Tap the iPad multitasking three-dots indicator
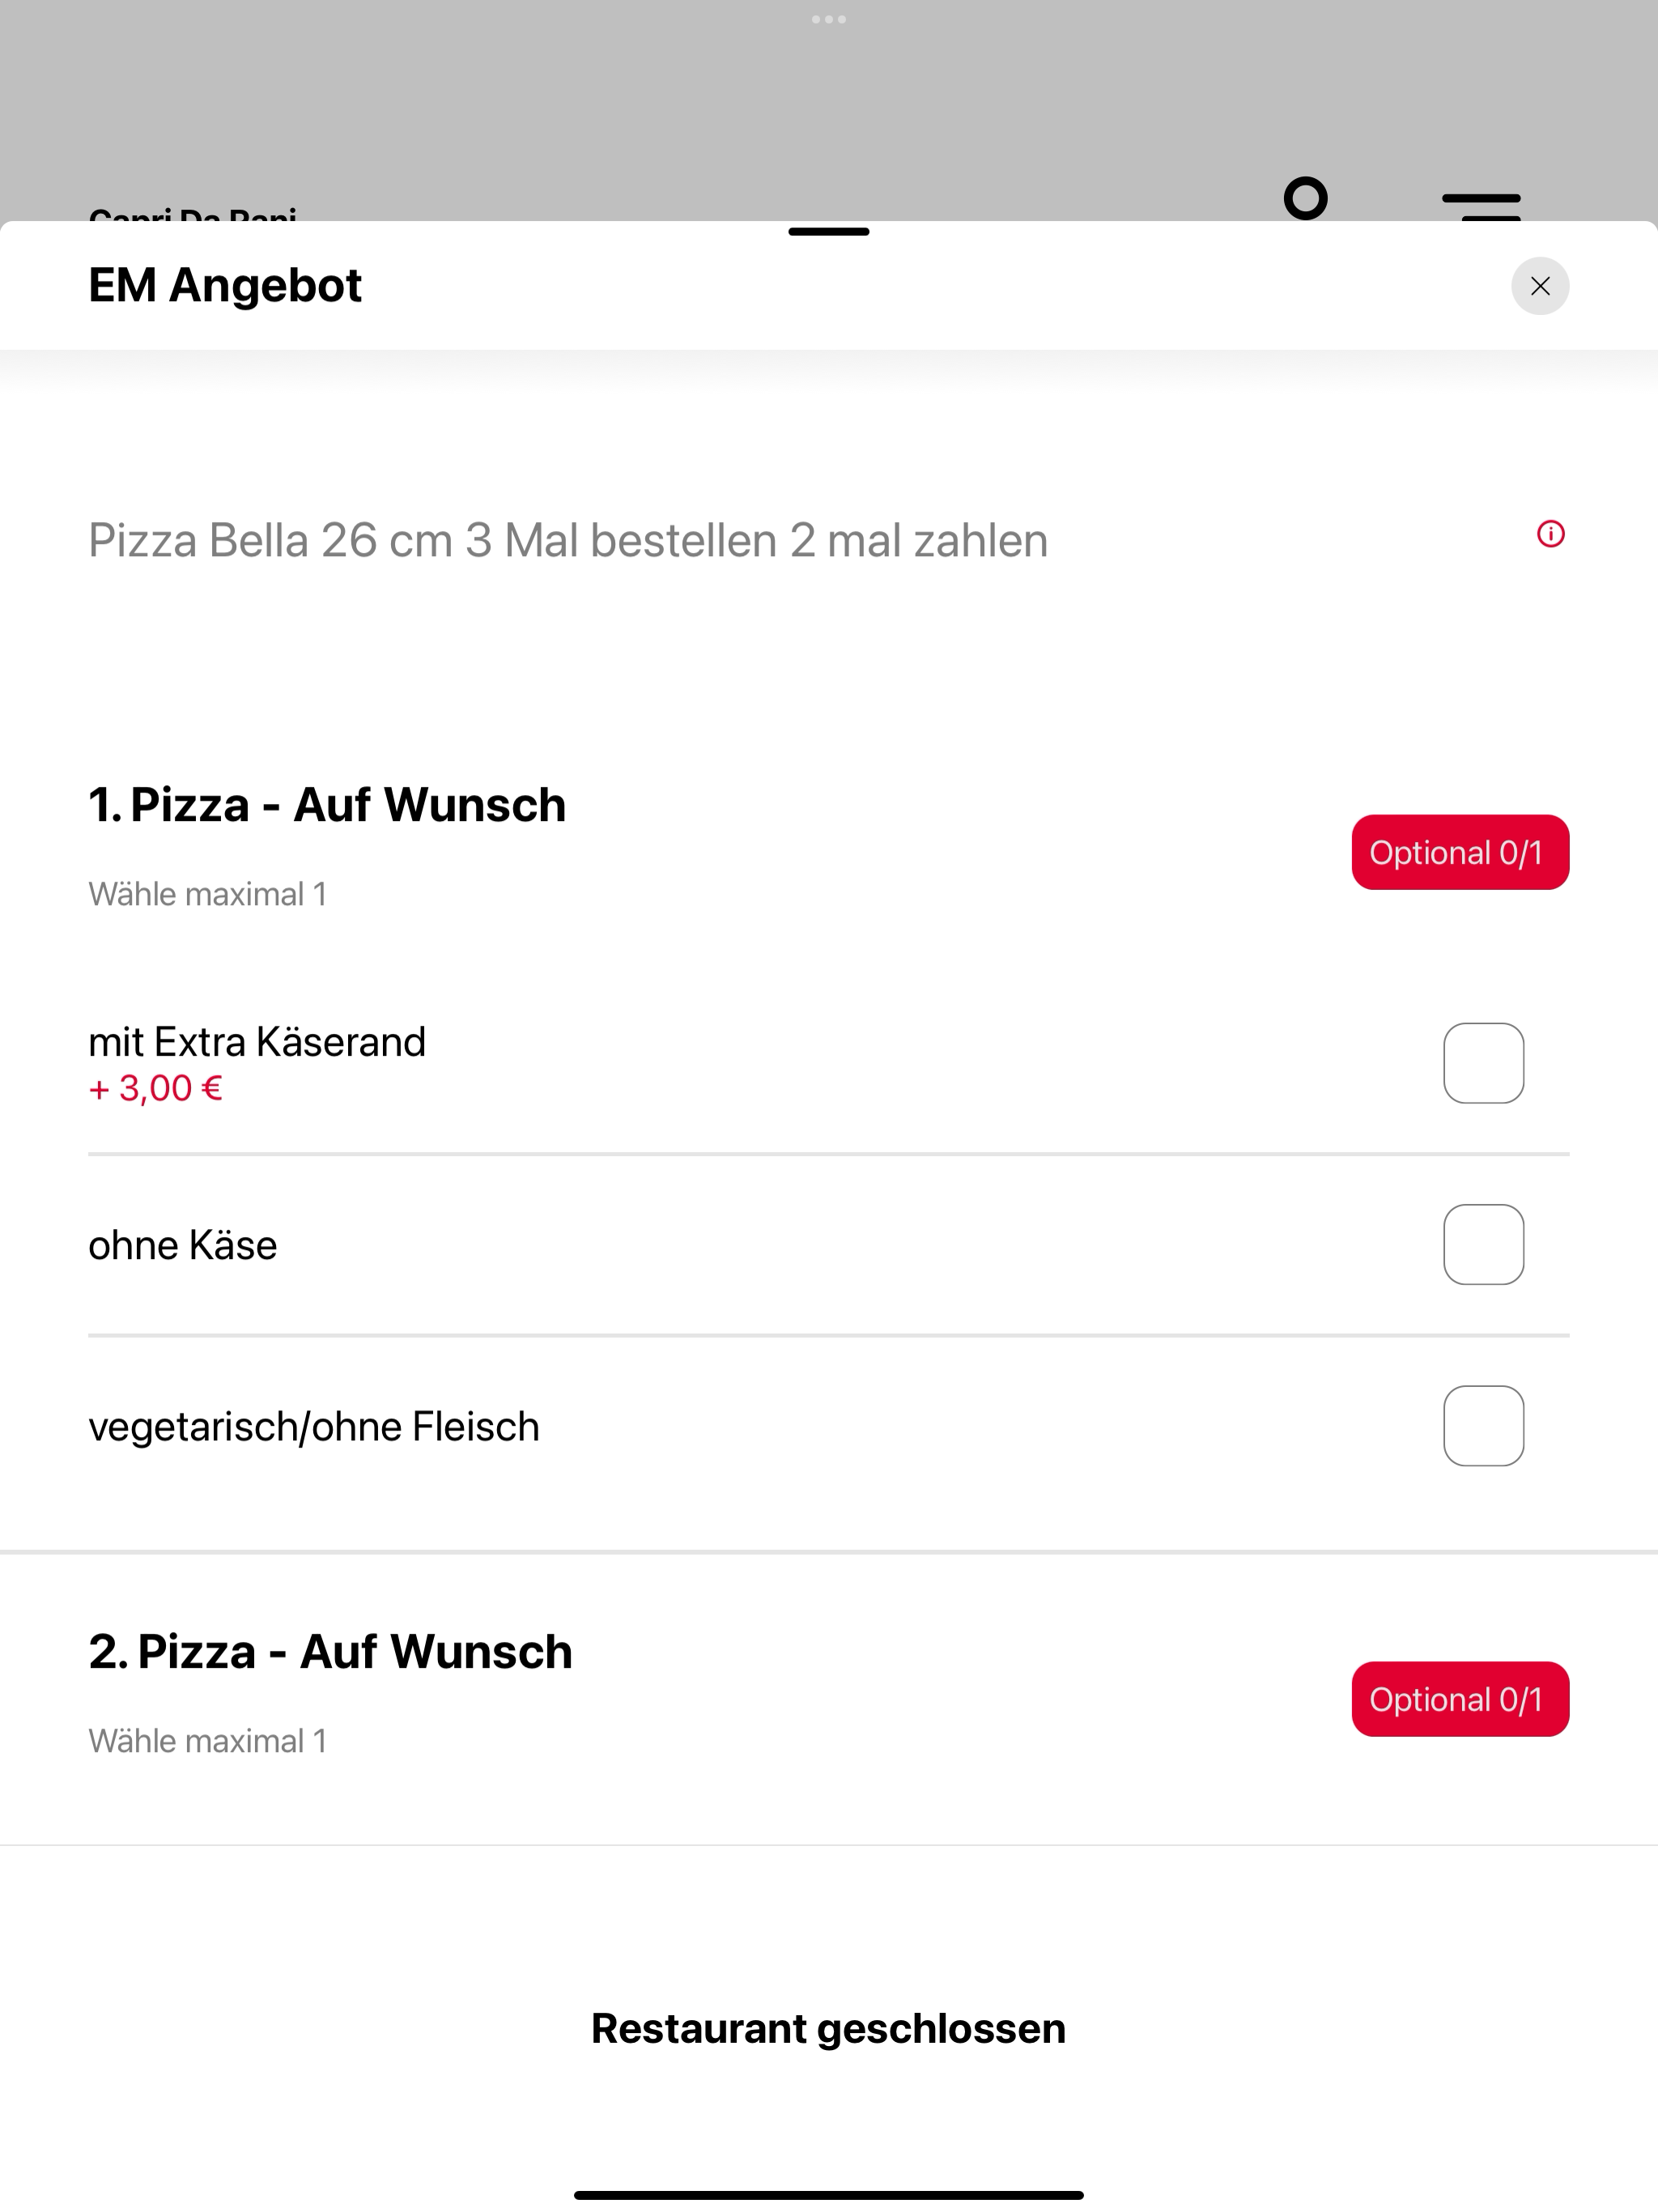1658x2212 pixels. [x=829, y=19]
